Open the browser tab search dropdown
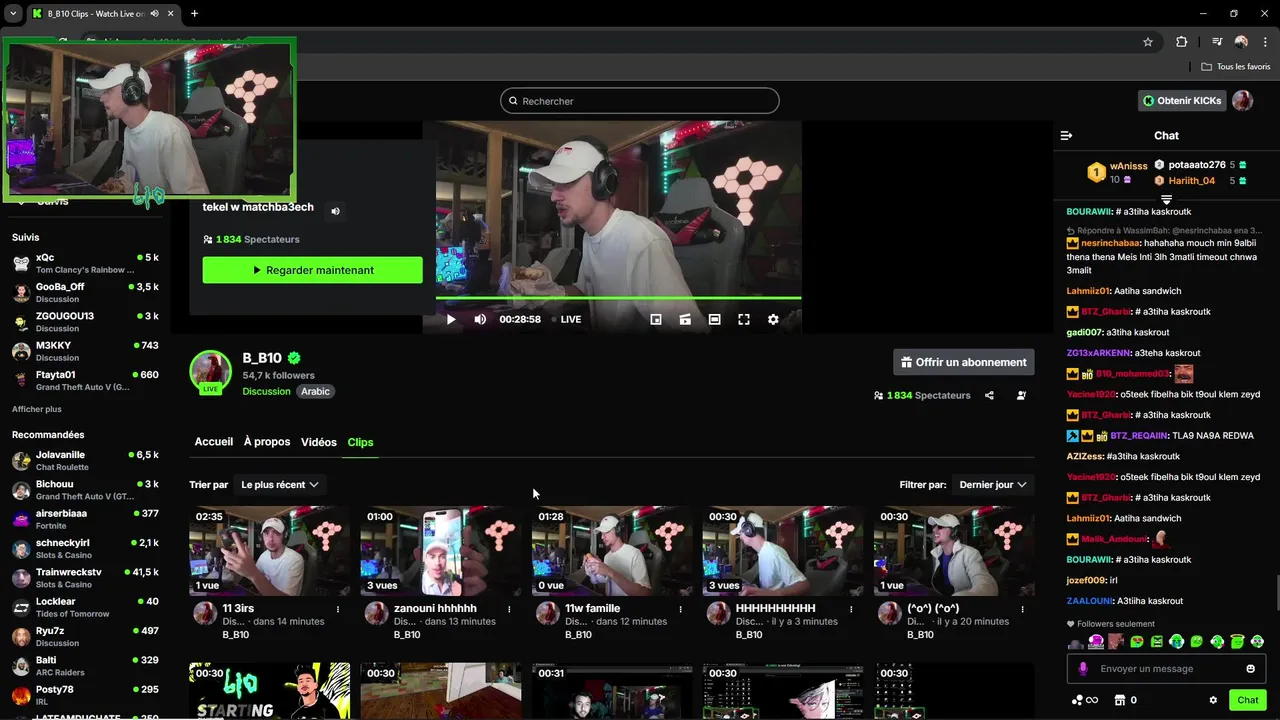 tap(13, 14)
